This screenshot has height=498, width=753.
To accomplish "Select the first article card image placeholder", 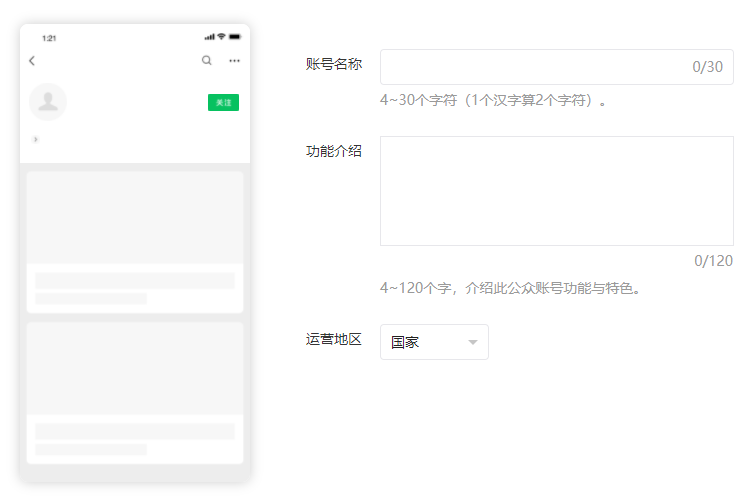I will (135, 218).
